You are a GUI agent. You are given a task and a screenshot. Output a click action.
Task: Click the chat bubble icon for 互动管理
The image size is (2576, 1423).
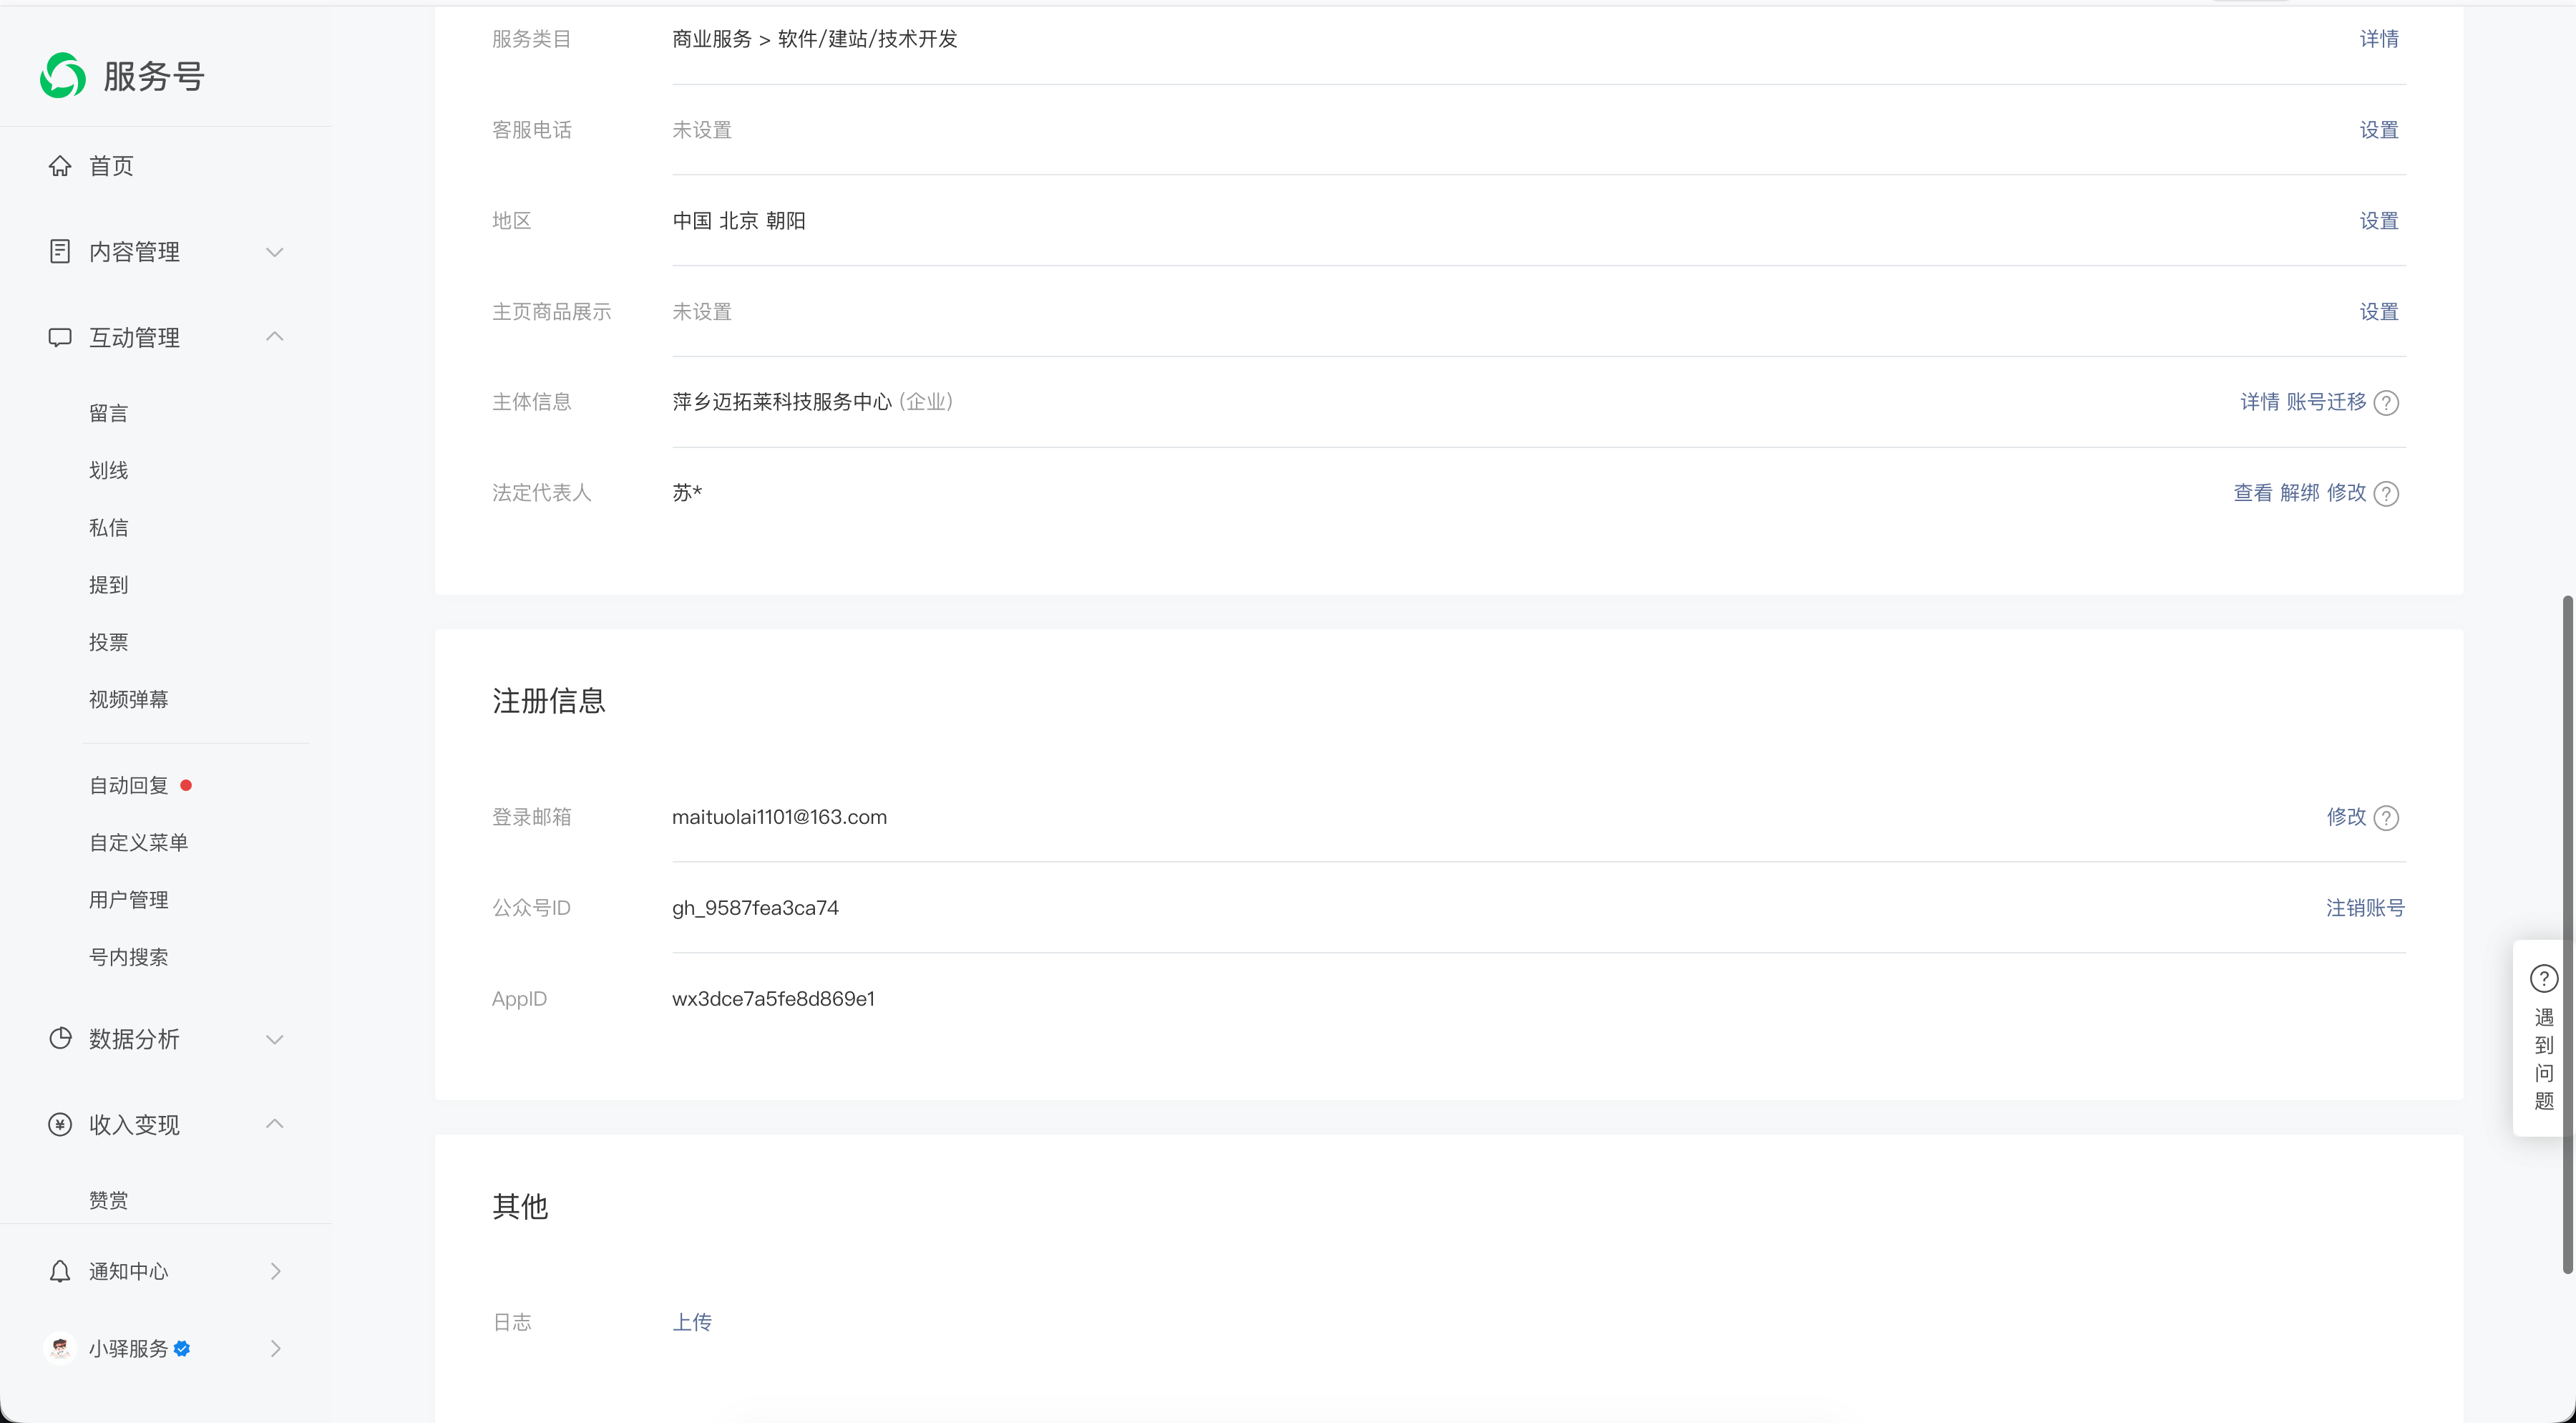click(x=60, y=337)
